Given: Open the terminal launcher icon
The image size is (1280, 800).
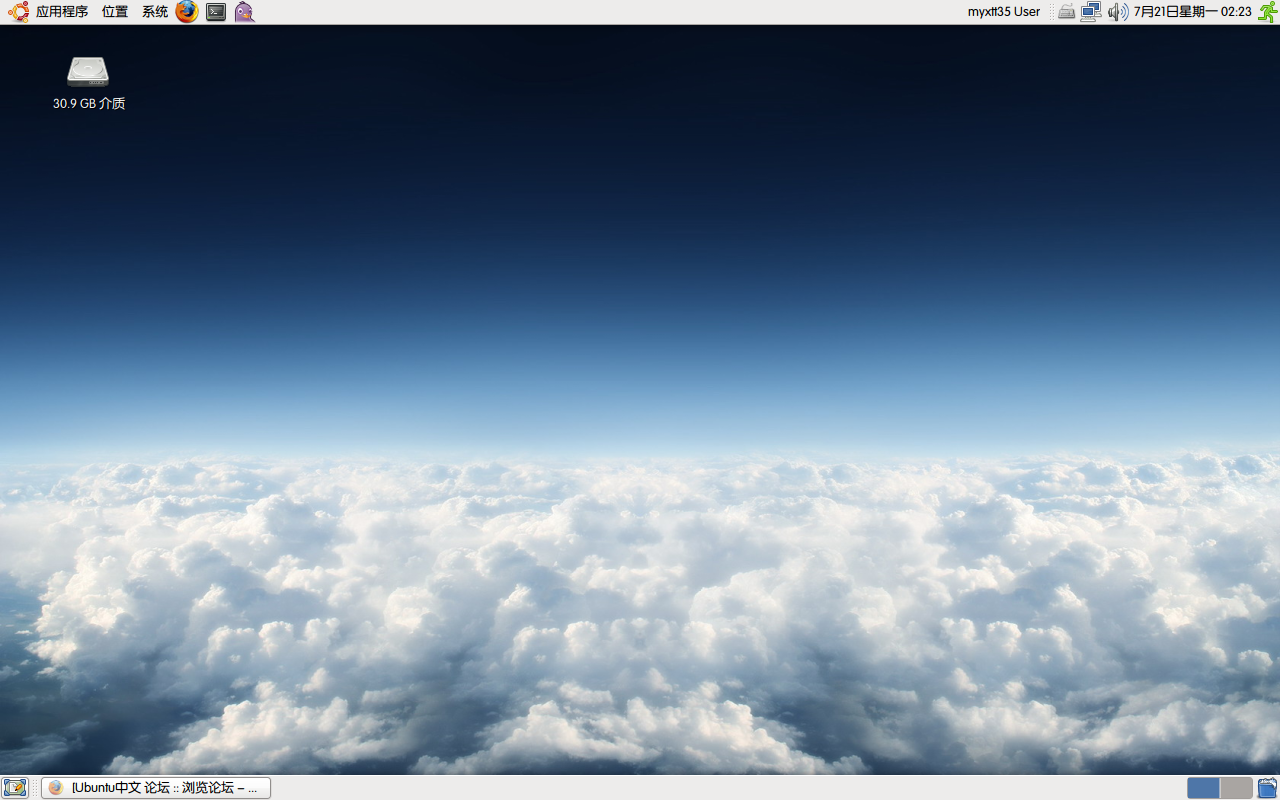Looking at the screenshot, I should coord(216,12).
